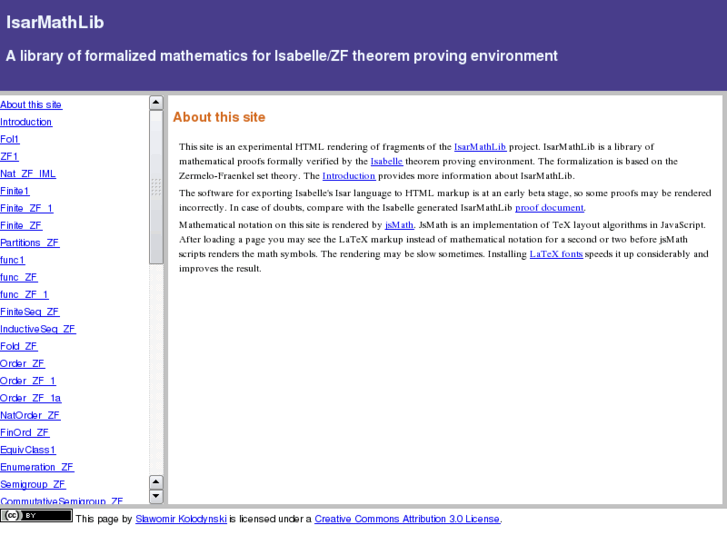
Task: Open the Introduction link in sidebar
Action: 26,122
